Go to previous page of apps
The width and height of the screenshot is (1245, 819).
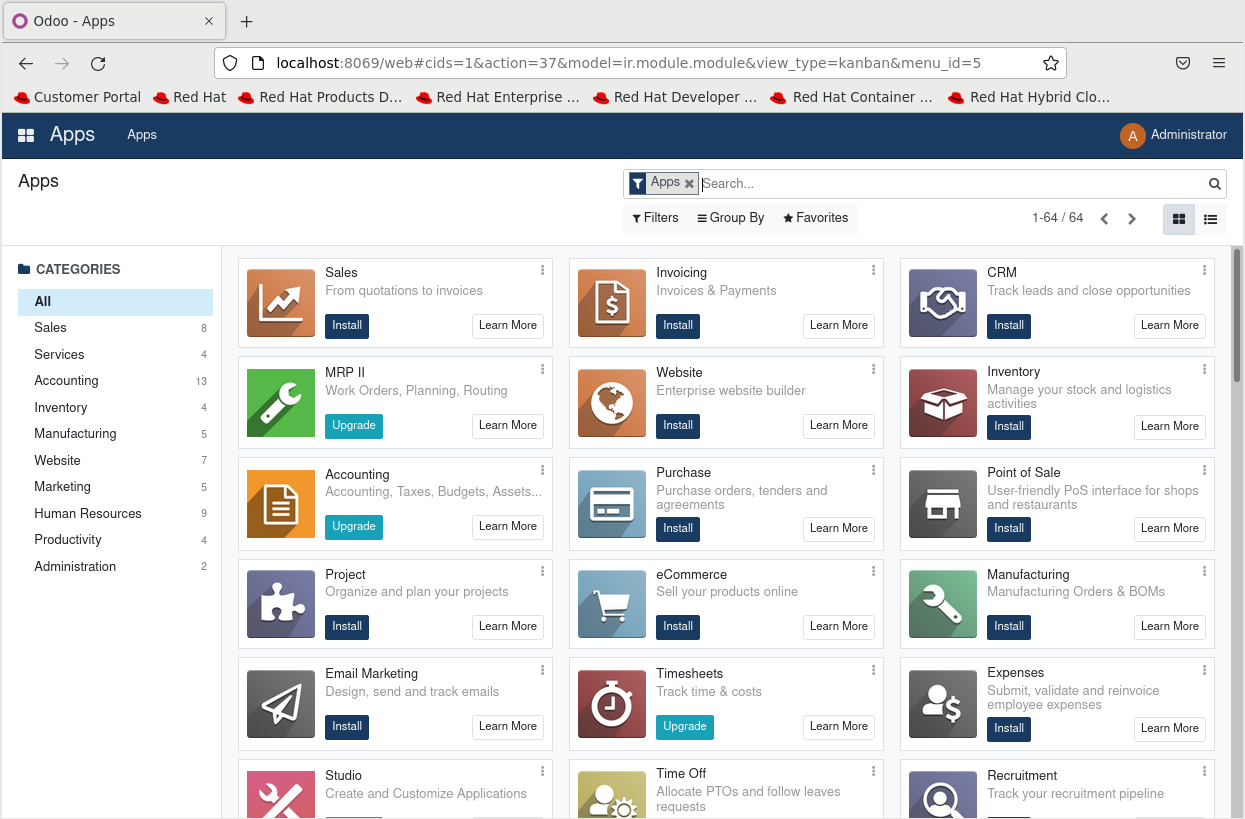tap(1104, 219)
